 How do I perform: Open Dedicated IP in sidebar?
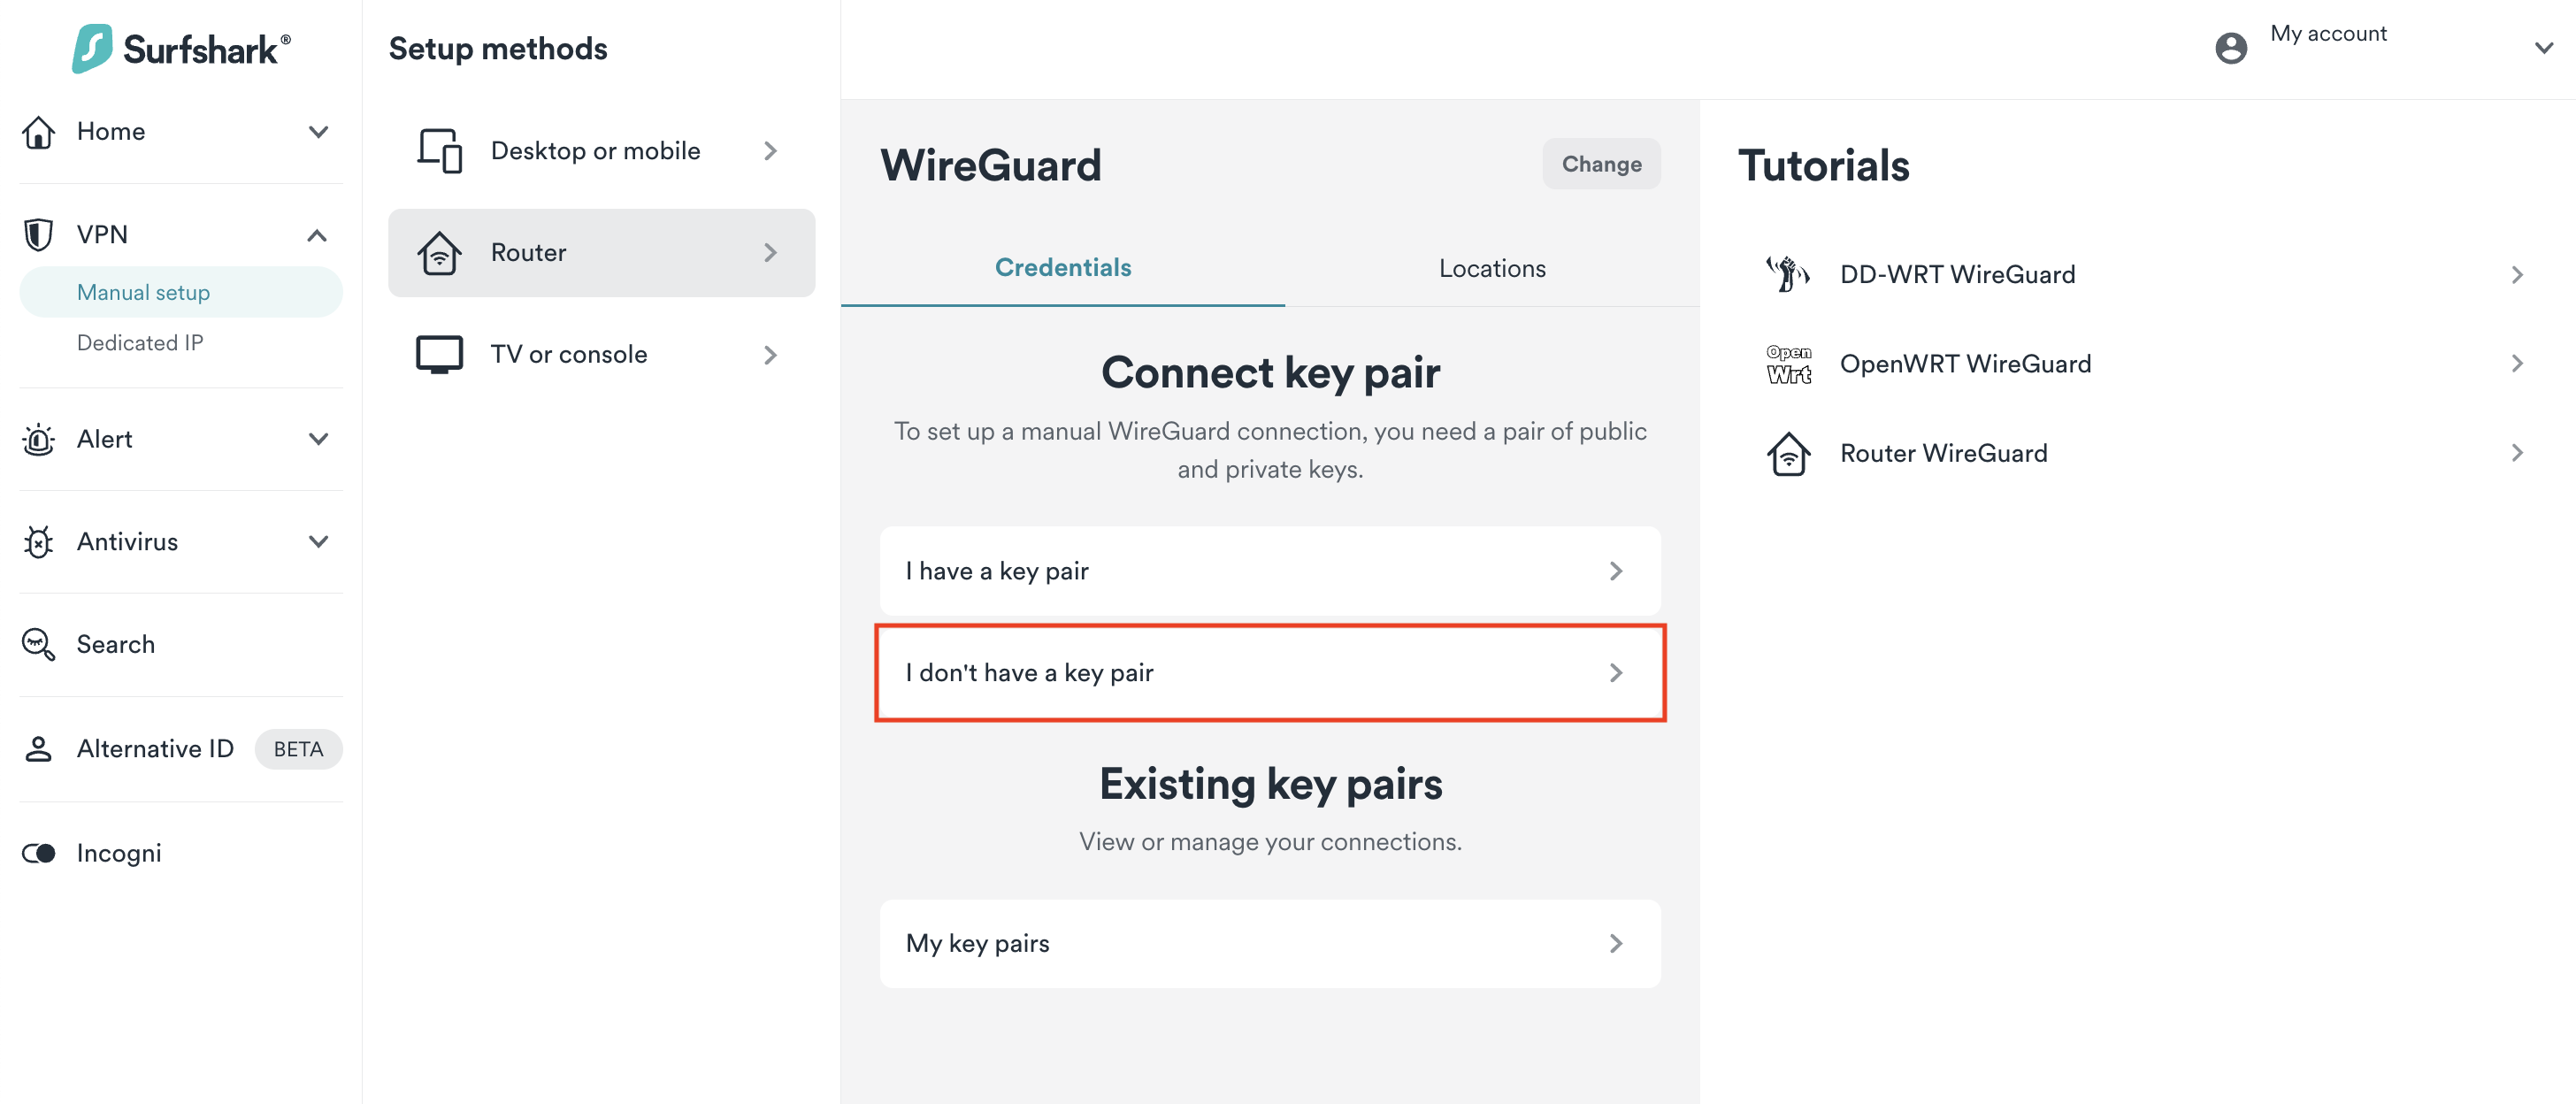140,343
